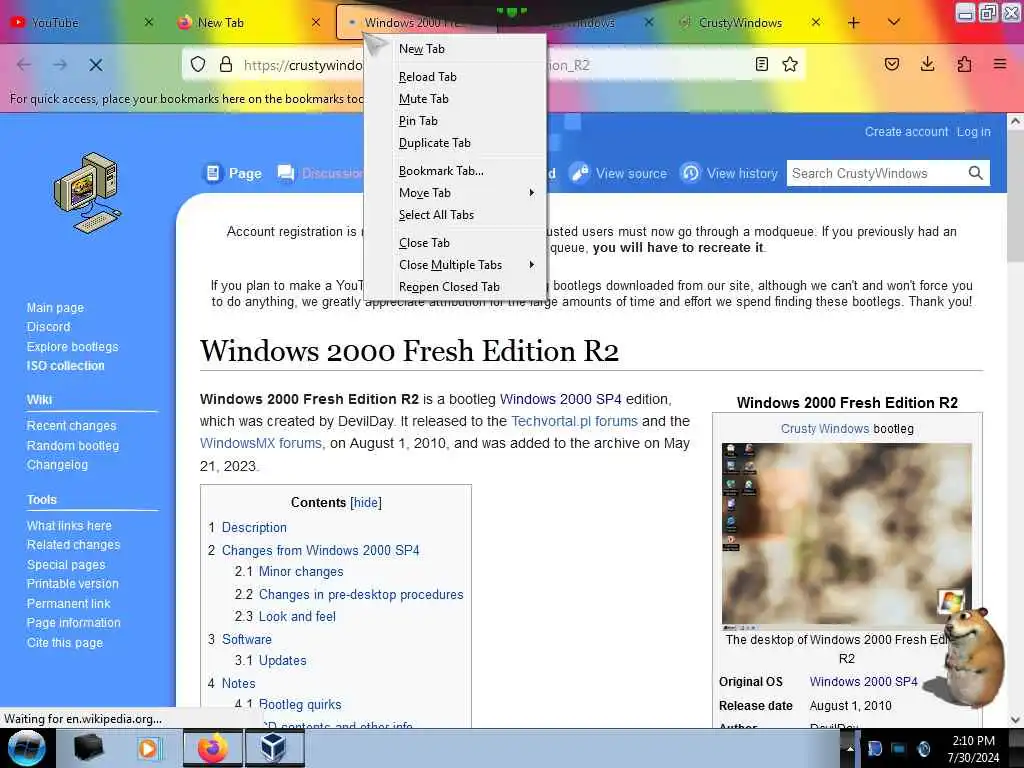Screen dimensions: 1024x768
Task: Open Firefox from the taskbar
Action: point(212,748)
